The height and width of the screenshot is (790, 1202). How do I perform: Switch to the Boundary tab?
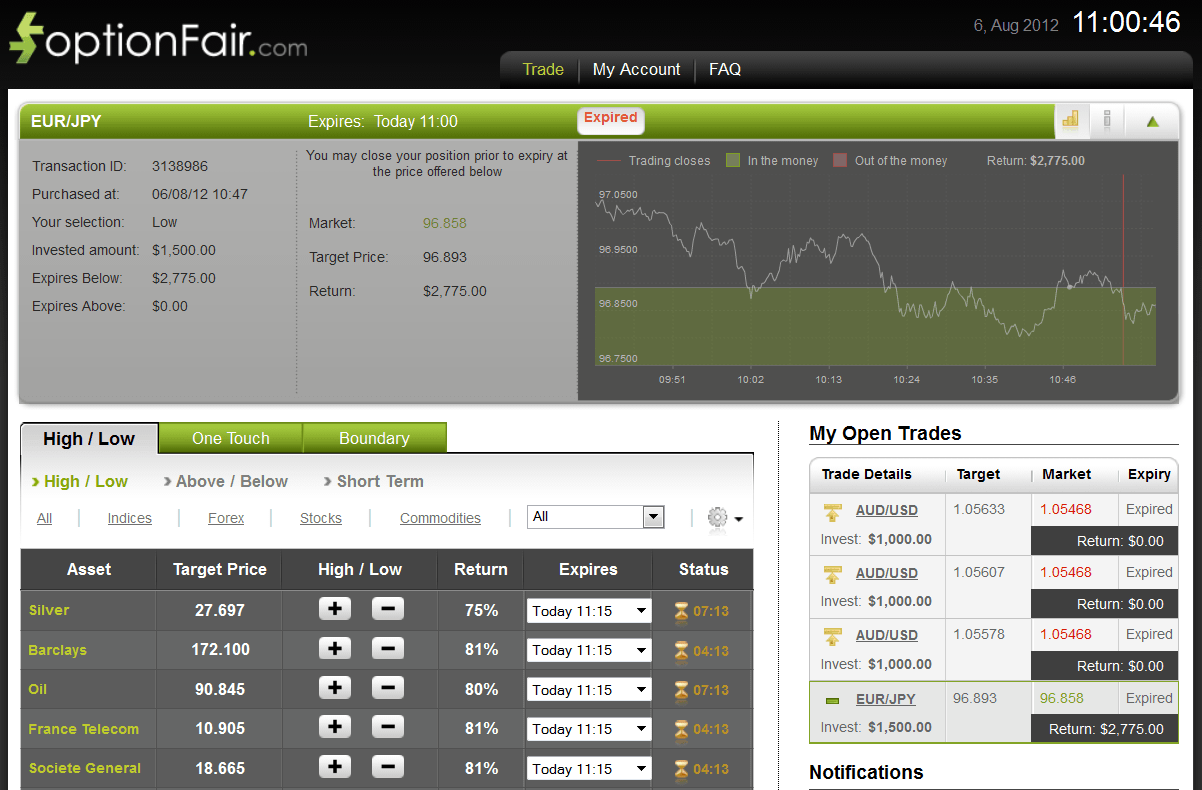(374, 438)
